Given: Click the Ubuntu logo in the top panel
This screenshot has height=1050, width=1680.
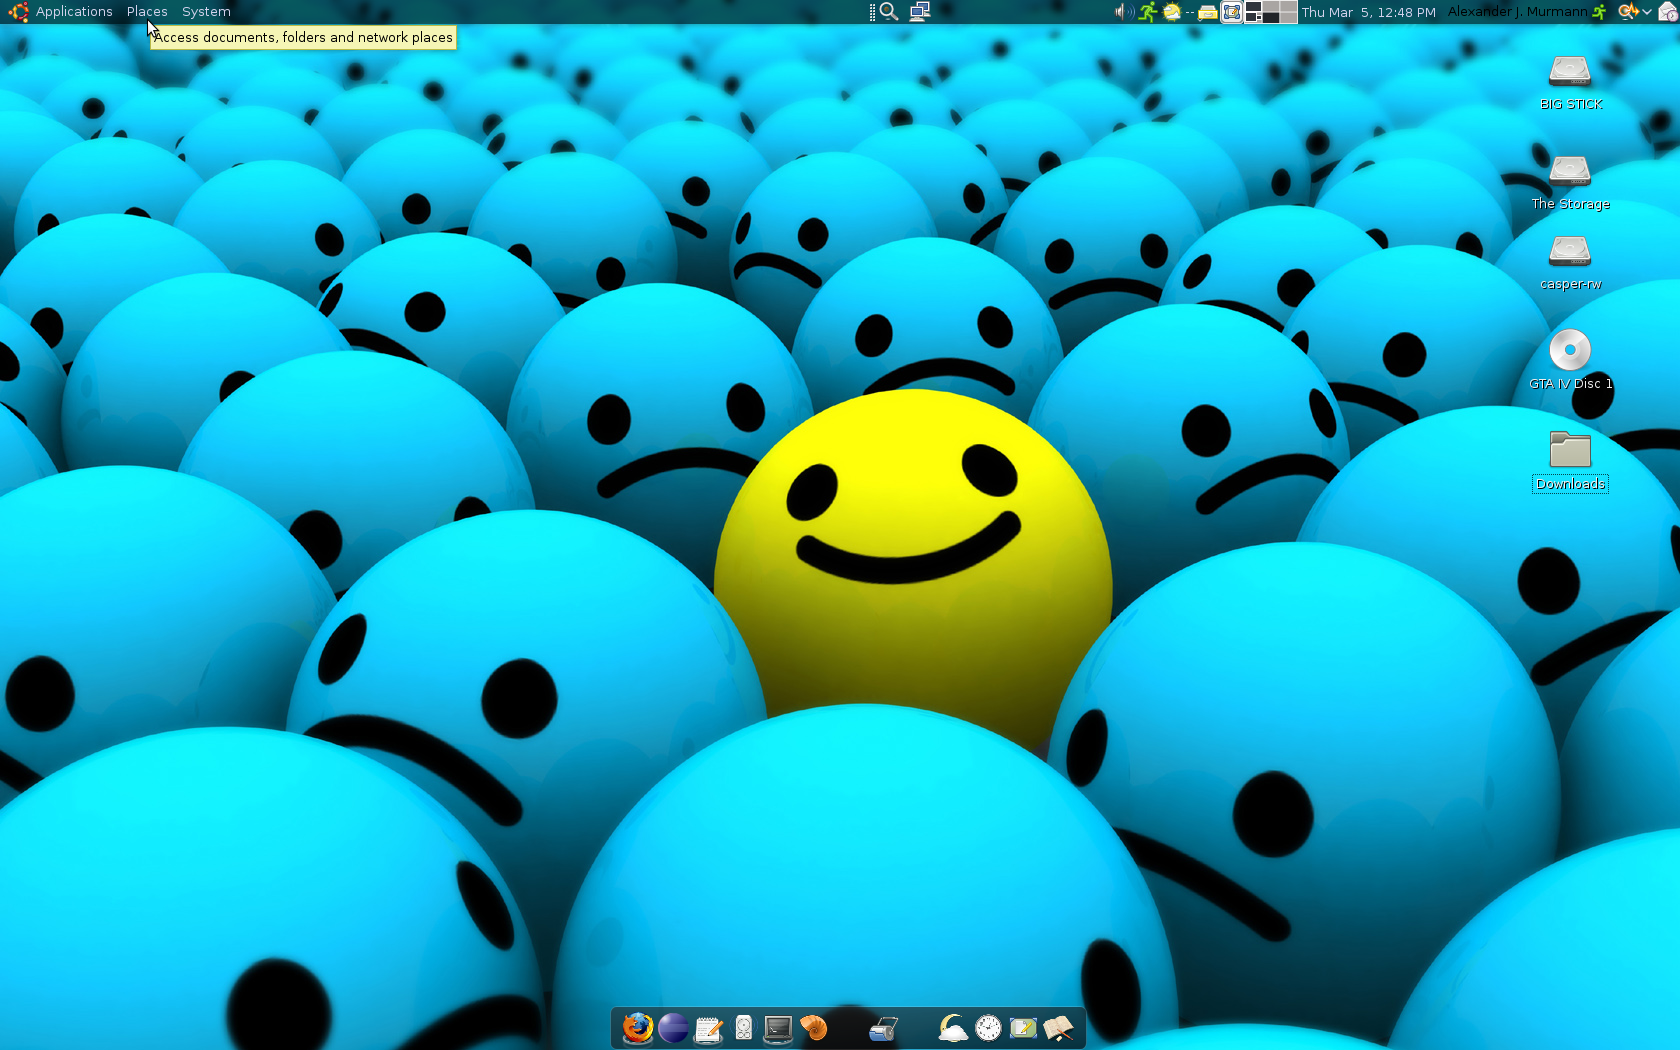Looking at the screenshot, I should coord(18,12).
